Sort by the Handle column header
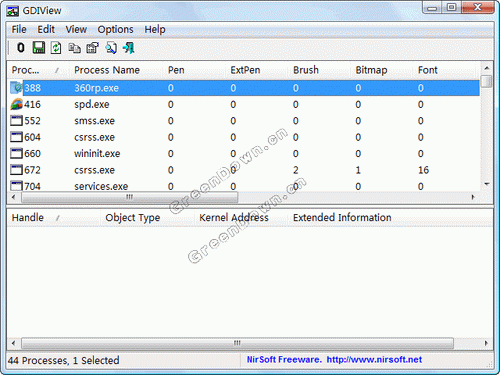This screenshot has width=500, height=375. pos(54,218)
